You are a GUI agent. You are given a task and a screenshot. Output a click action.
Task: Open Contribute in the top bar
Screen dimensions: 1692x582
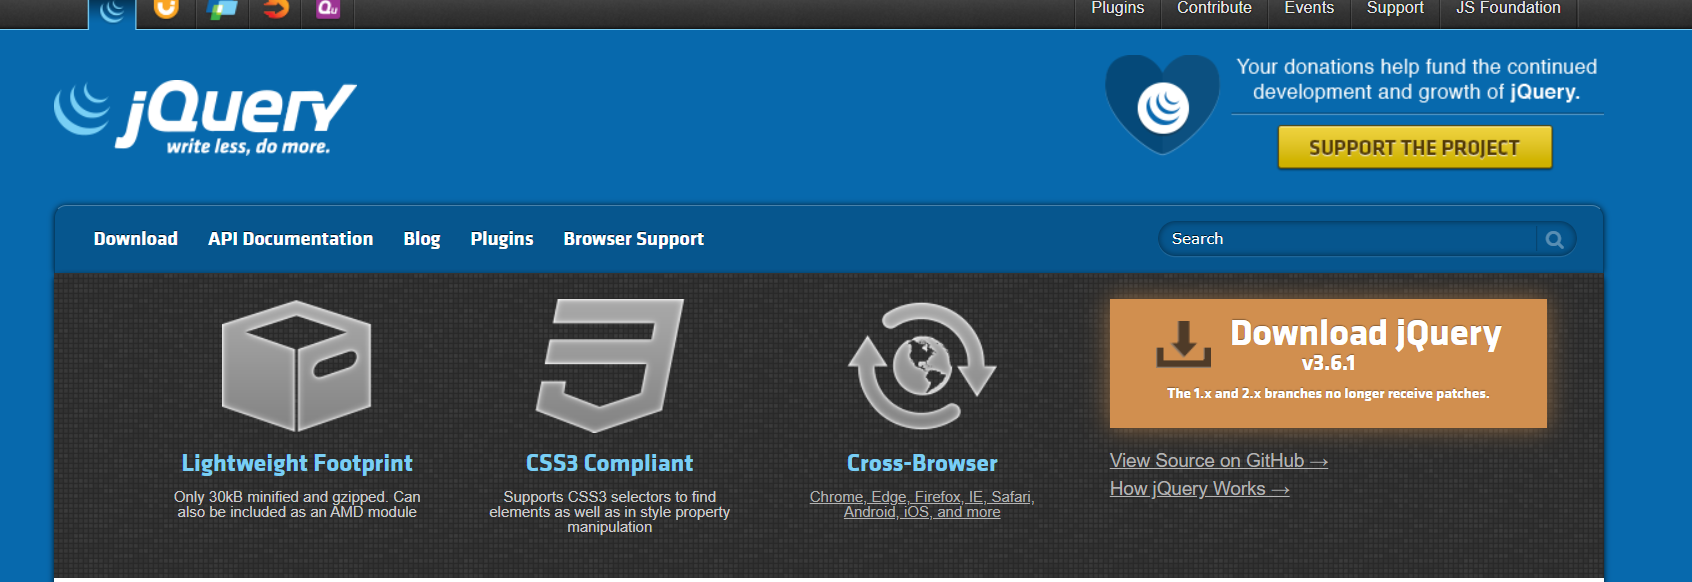1214,9
